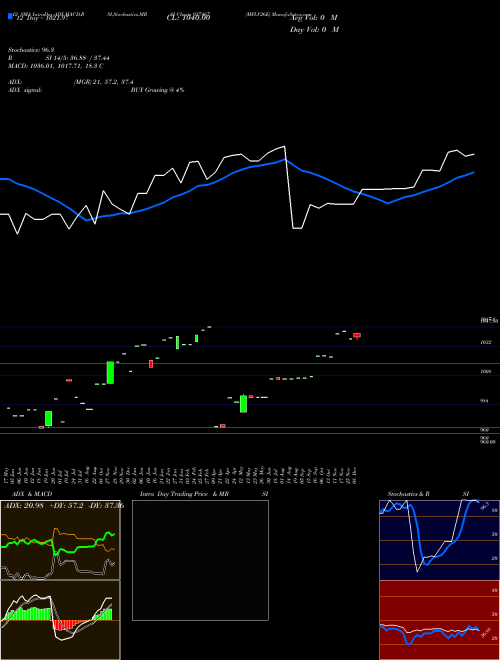Click the red RSI chart panel

439,620
